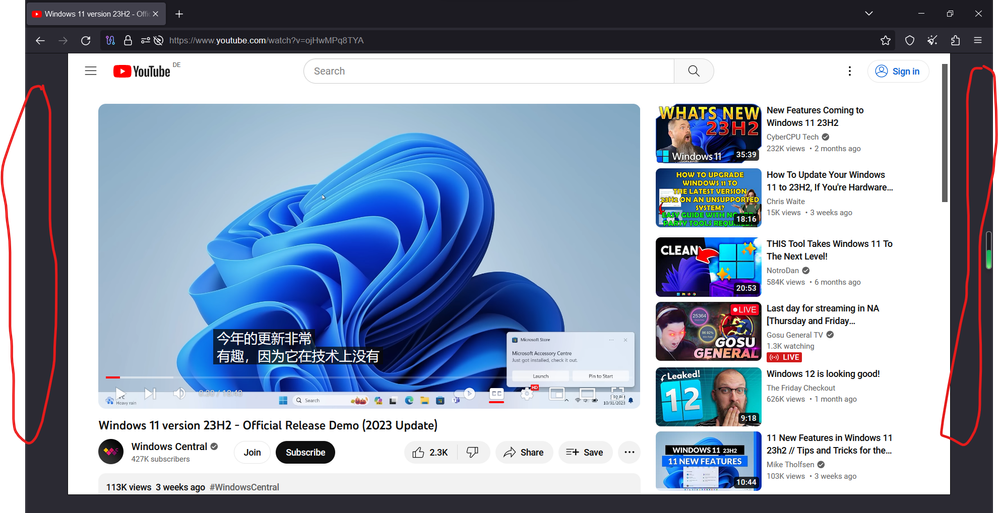Click the Sign in button

coord(897,71)
